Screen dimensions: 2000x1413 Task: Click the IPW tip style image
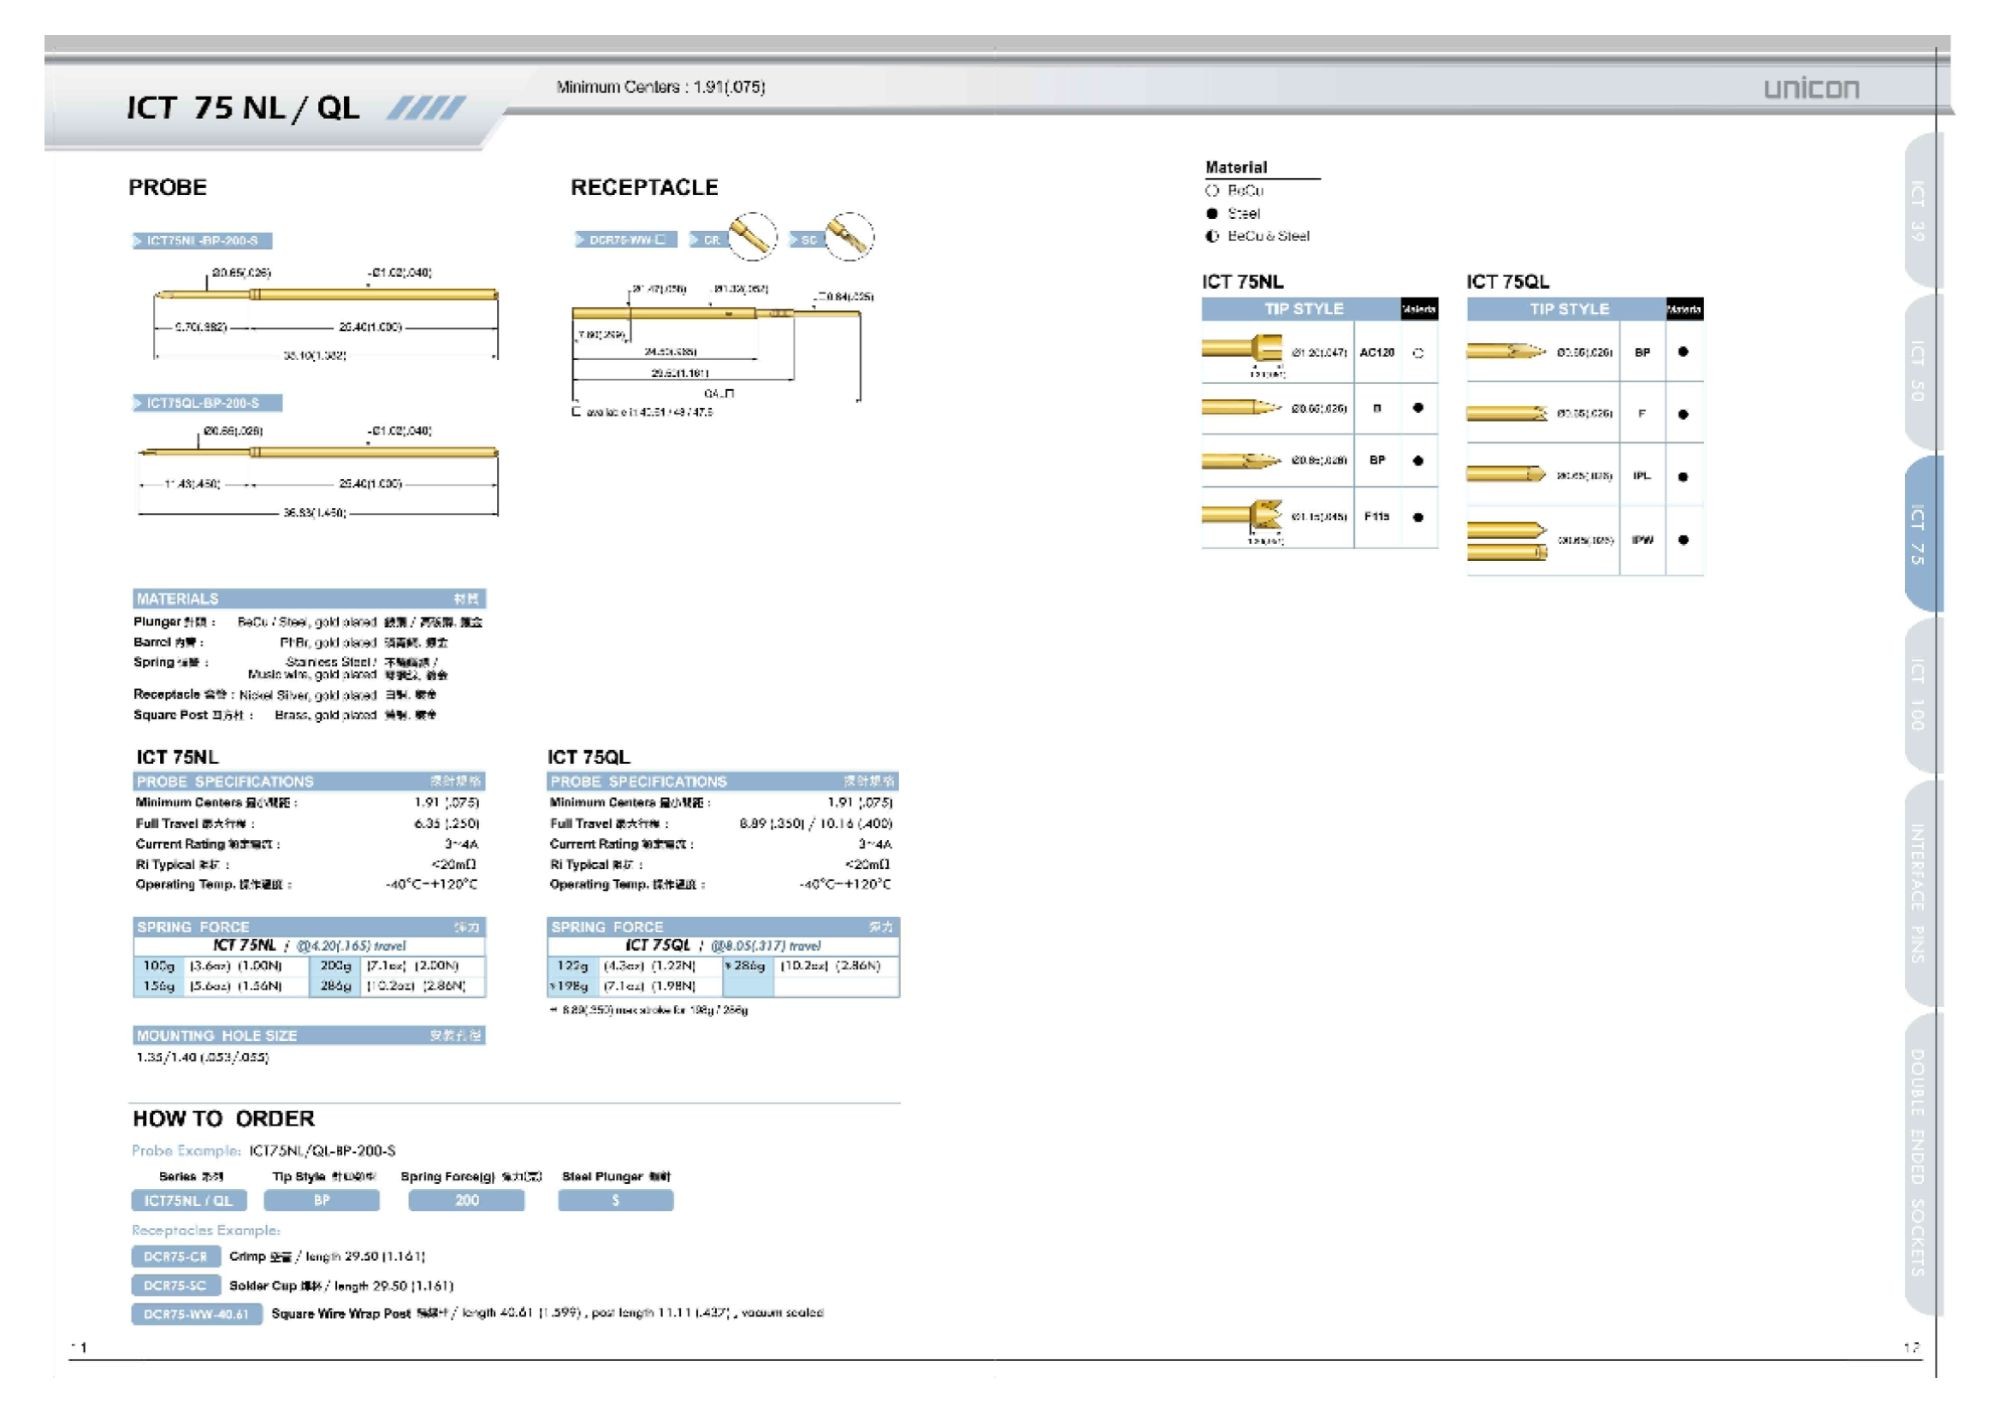[1508, 540]
